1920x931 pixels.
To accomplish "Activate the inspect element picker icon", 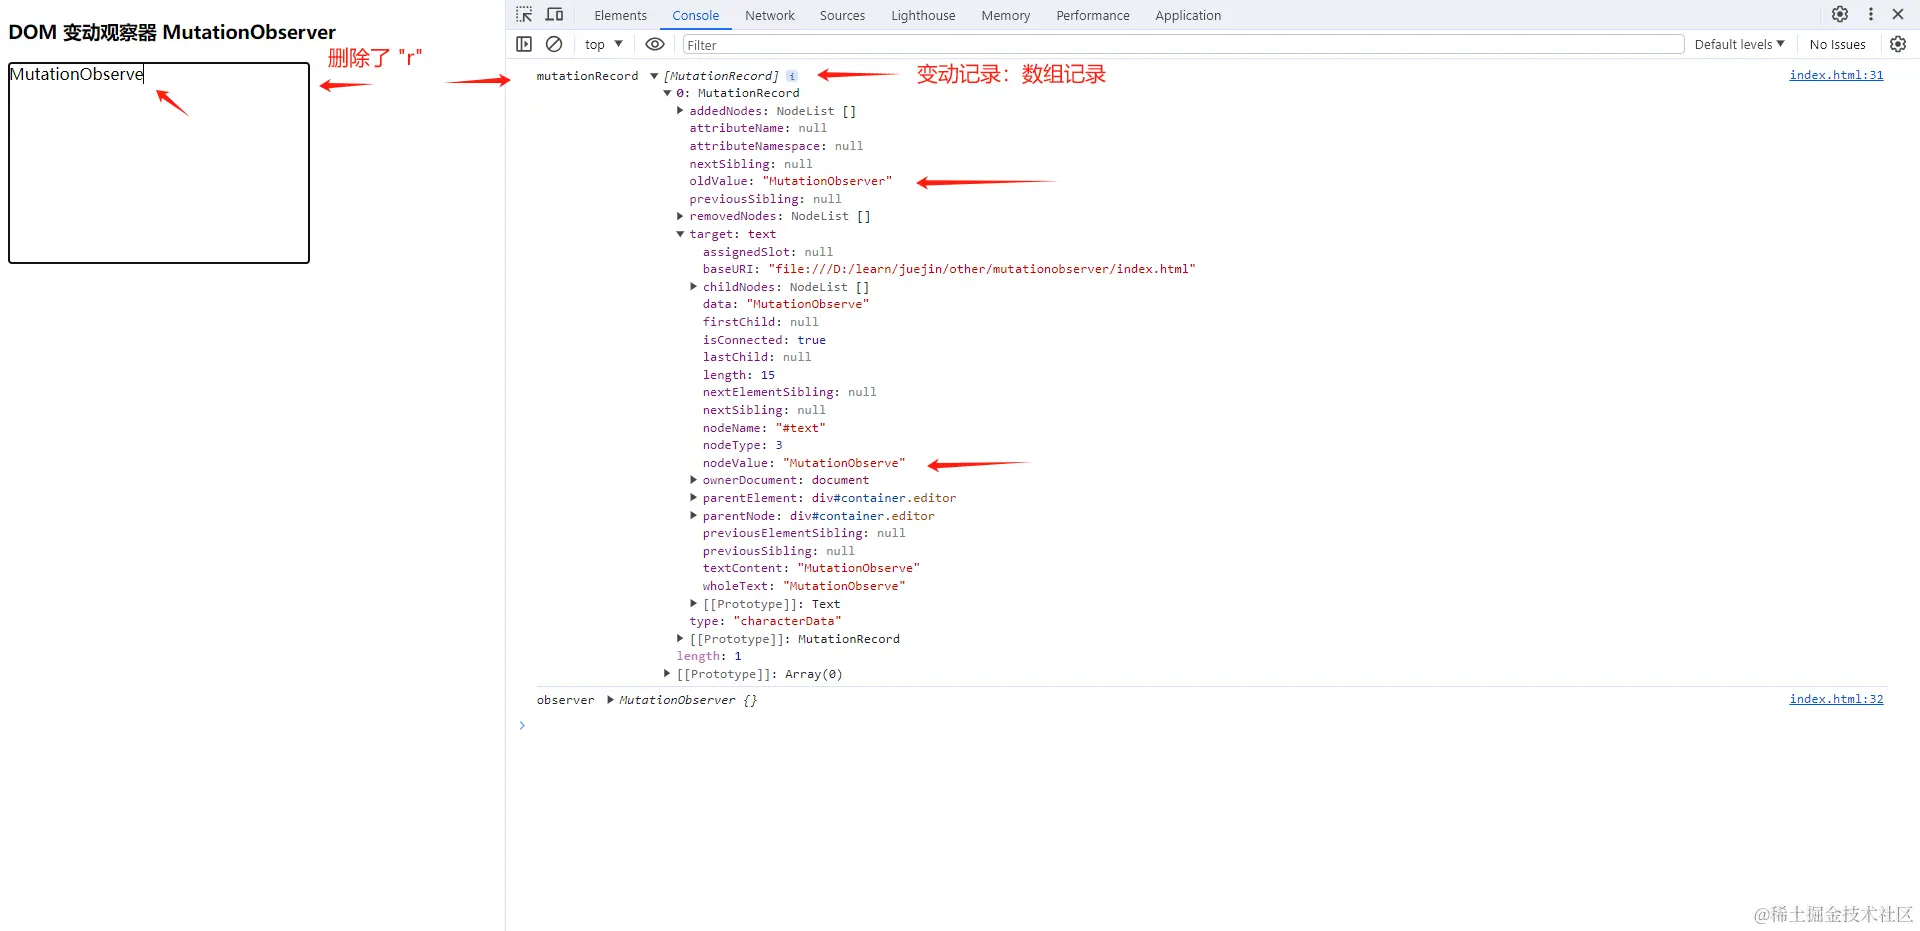I will 524,15.
